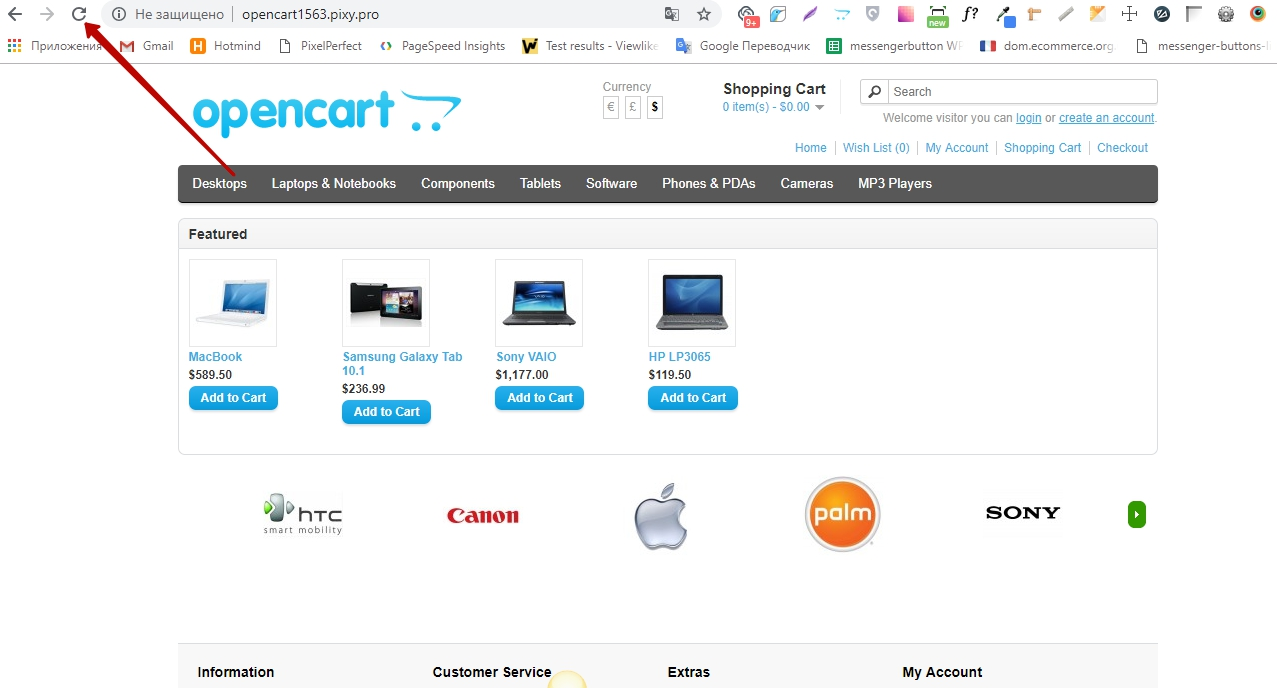The image size is (1277, 688).
Task: Go to the Home link
Action: [x=811, y=148]
